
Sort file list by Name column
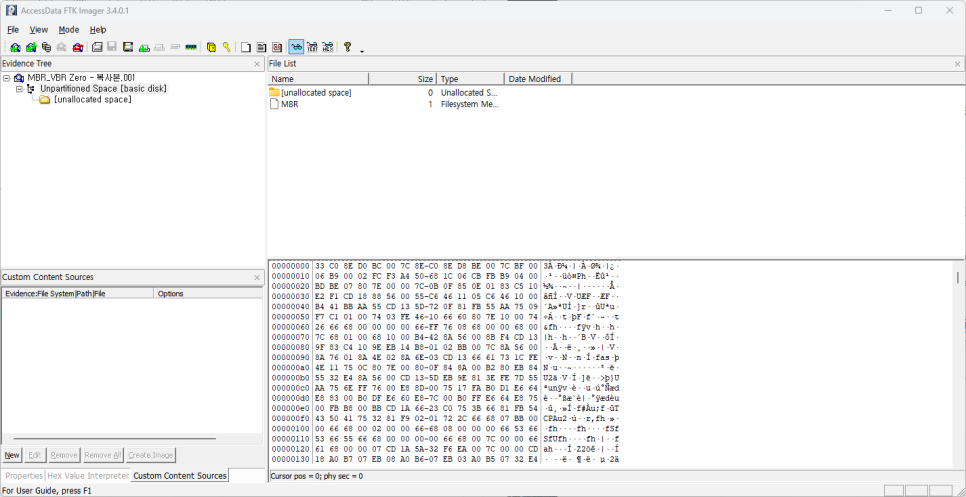click(318, 79)
